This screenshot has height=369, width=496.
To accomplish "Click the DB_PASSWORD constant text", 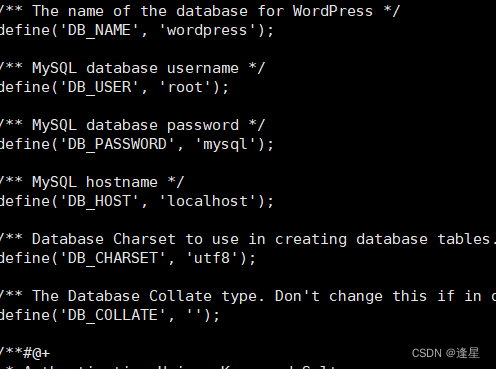I will (x=117, y=145).
